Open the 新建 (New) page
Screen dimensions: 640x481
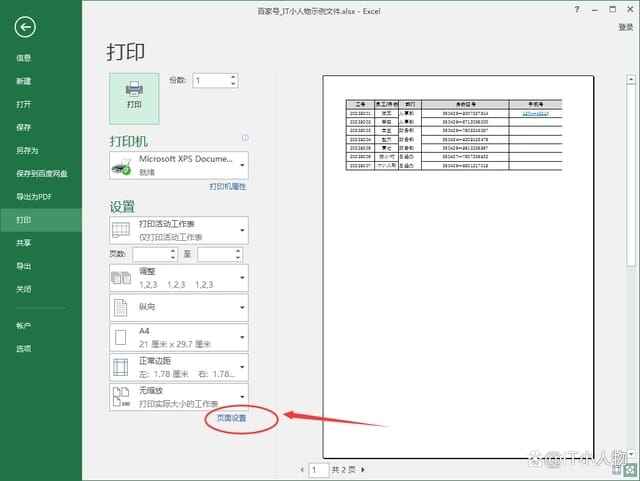(x=24, y=81)
